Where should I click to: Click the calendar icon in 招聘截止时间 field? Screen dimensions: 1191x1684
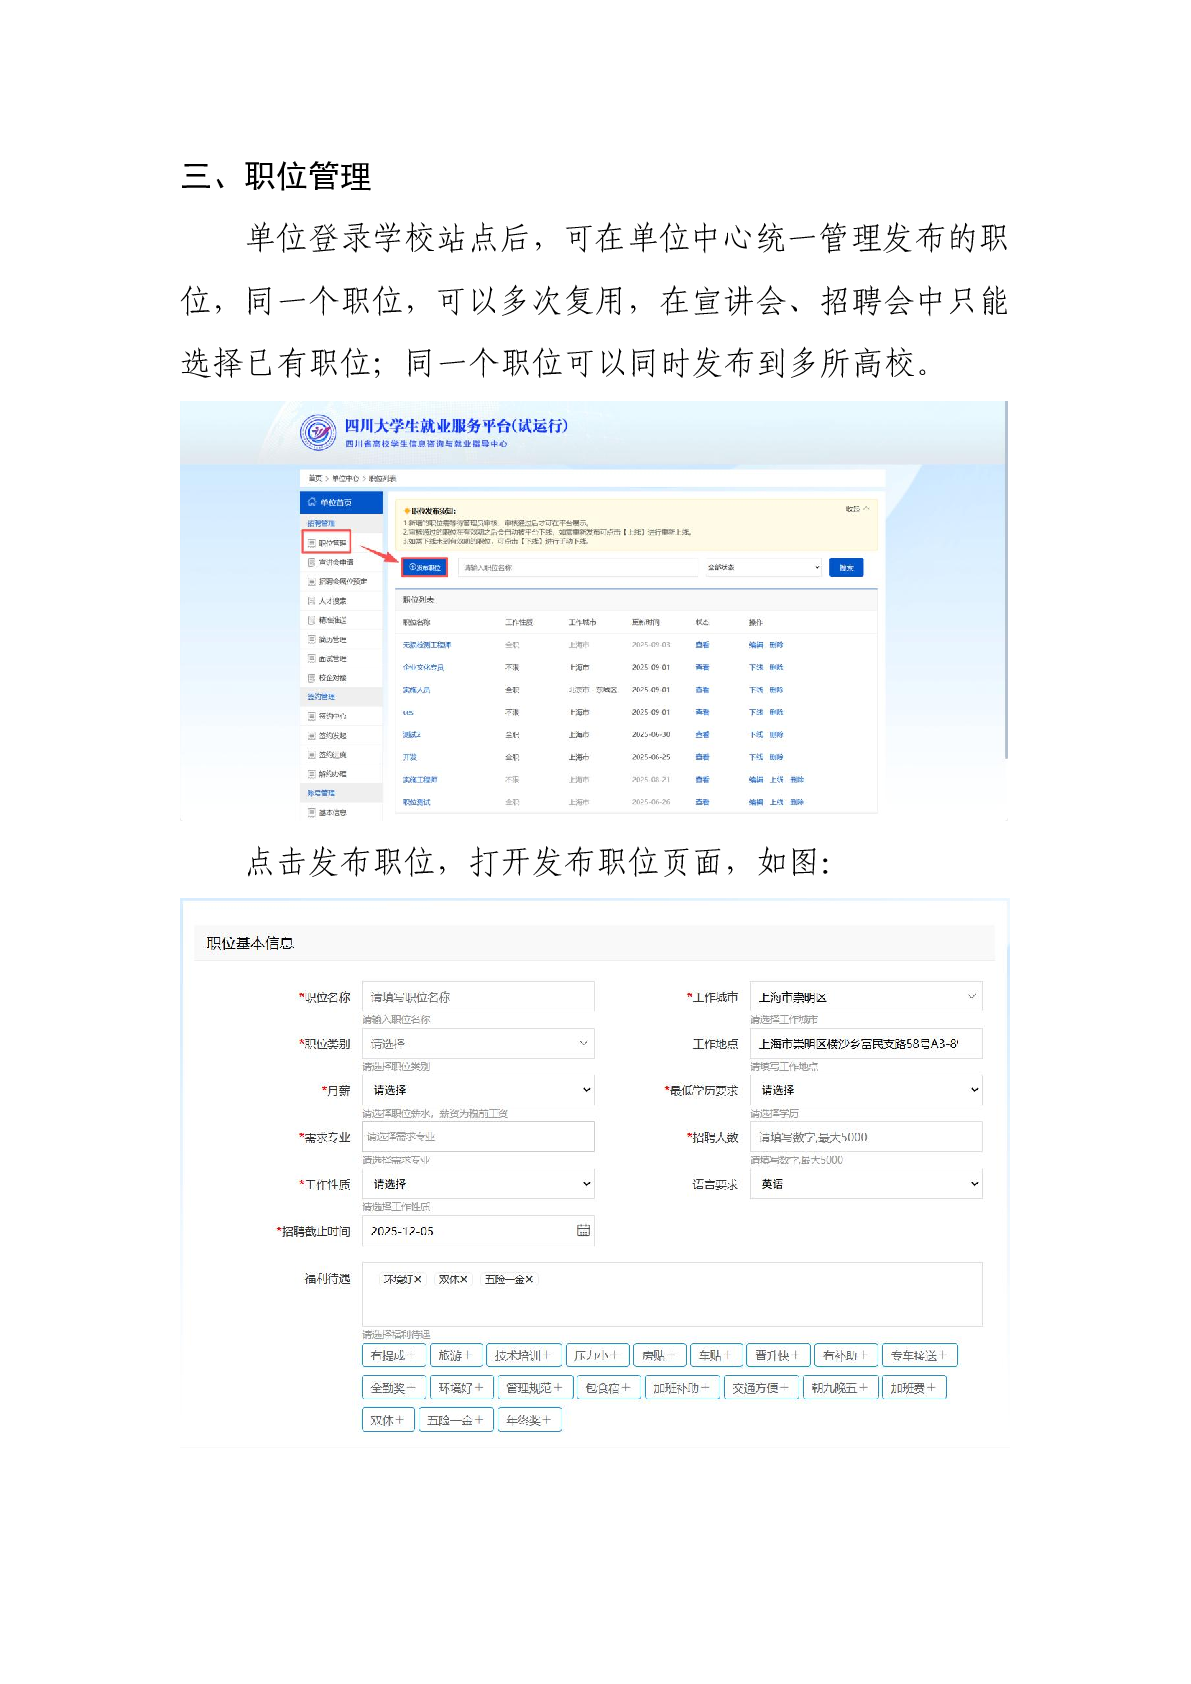tap(583, 1230)
